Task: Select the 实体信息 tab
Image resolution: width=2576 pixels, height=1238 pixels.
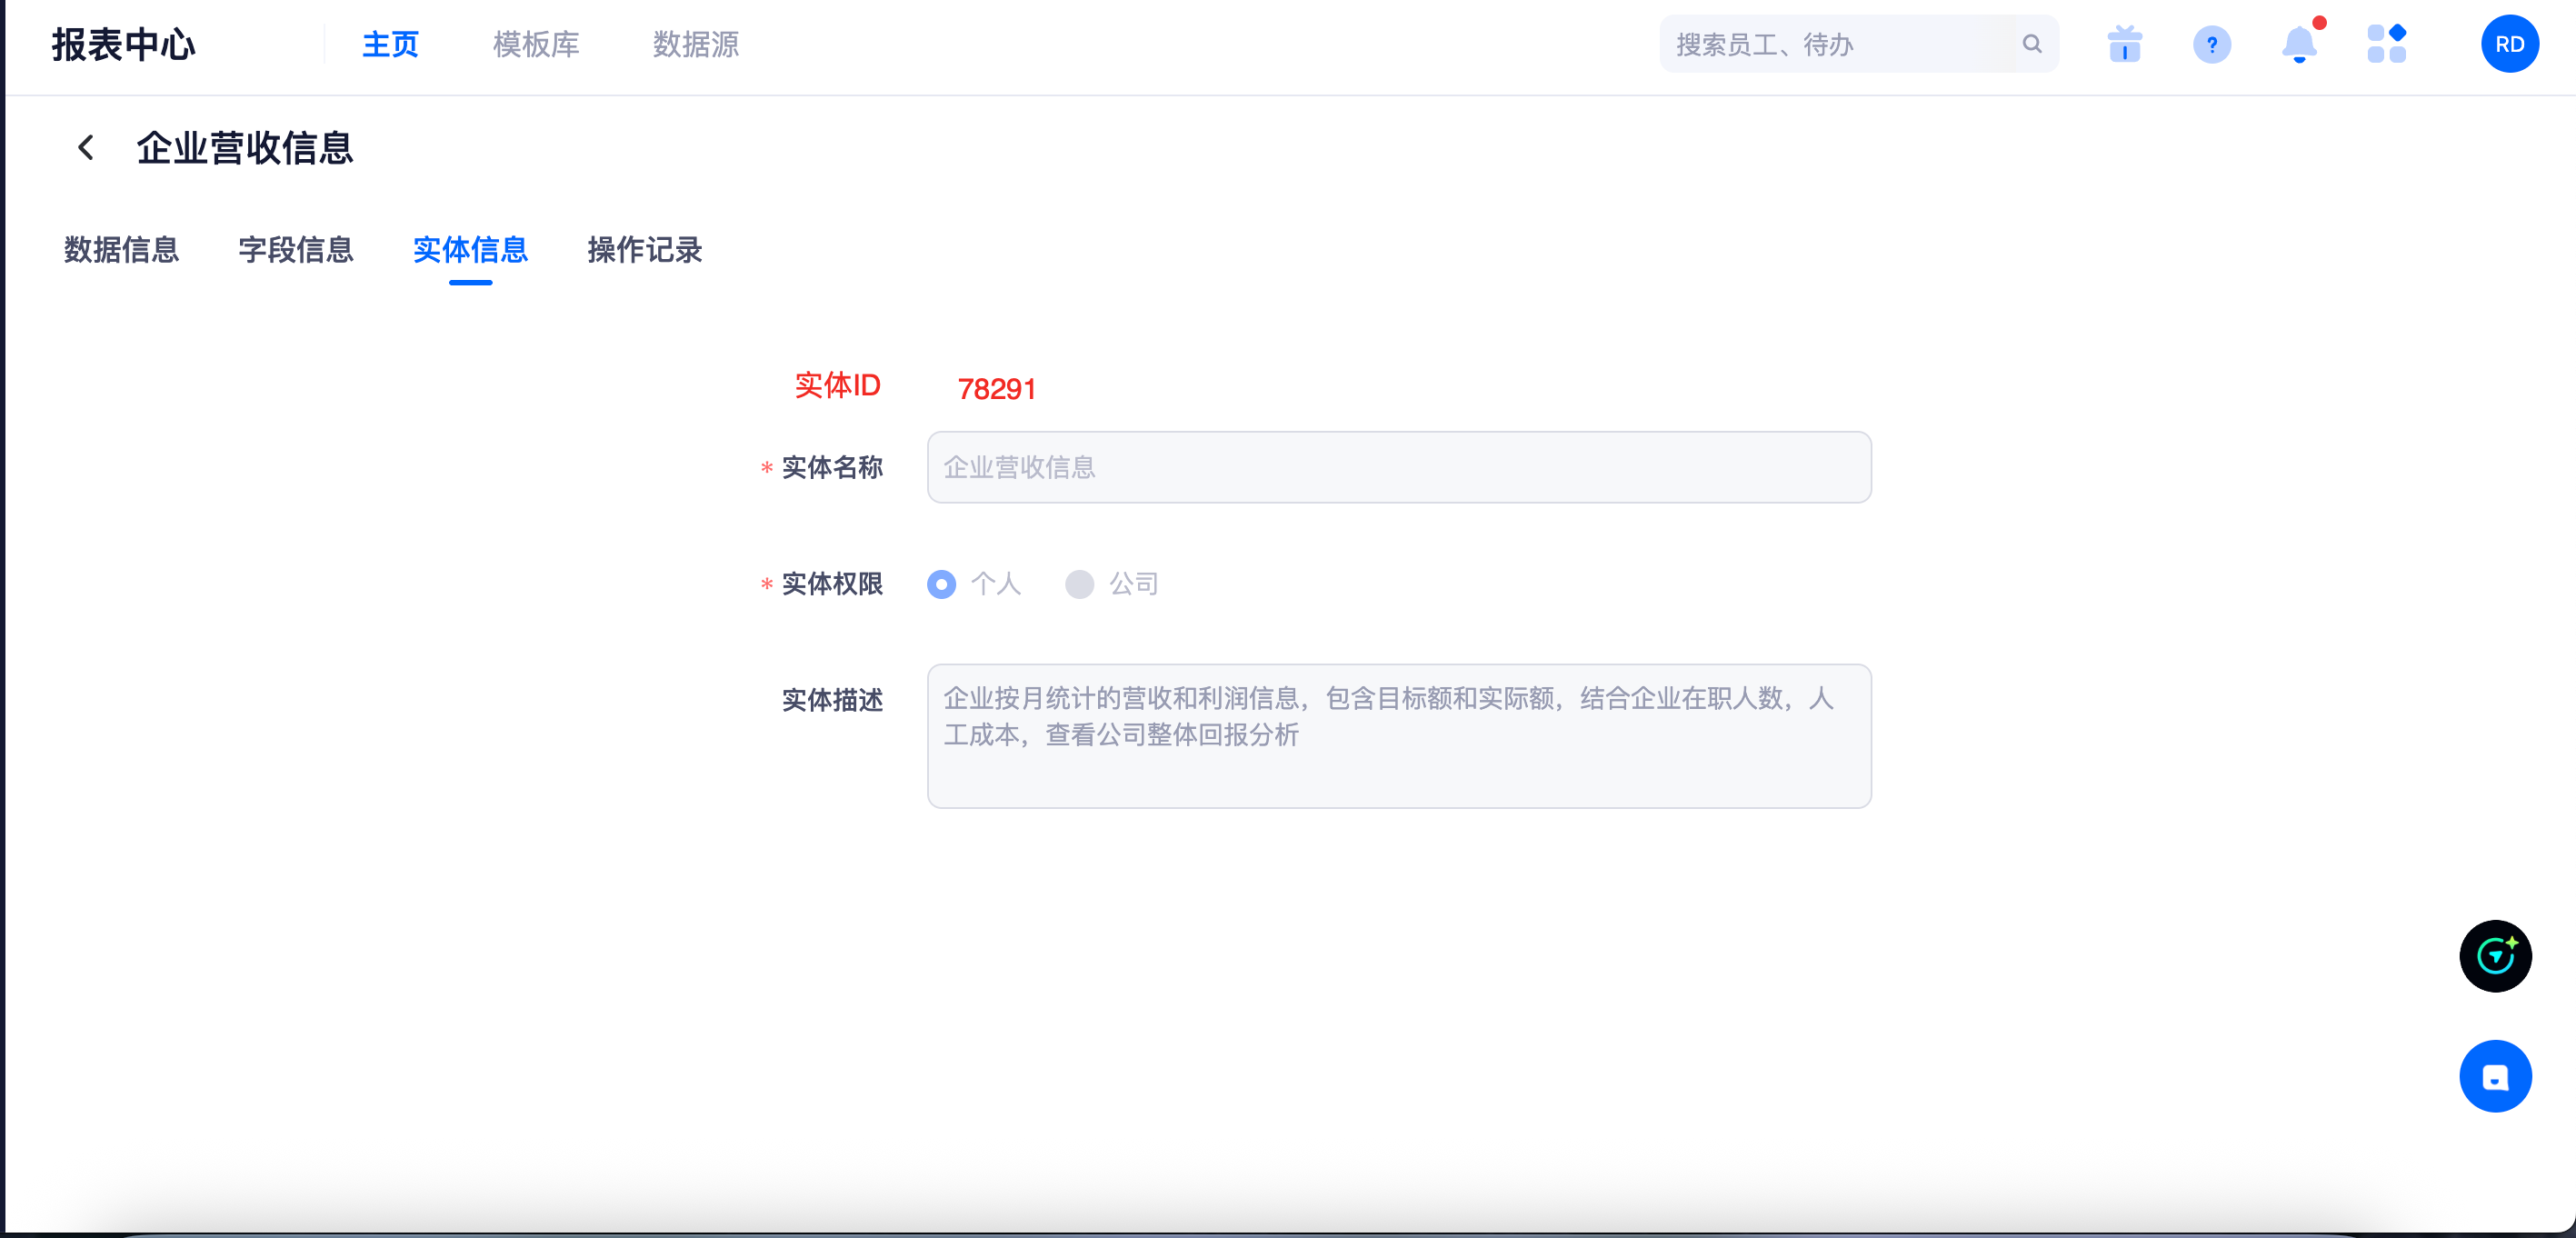Action: 470,250
